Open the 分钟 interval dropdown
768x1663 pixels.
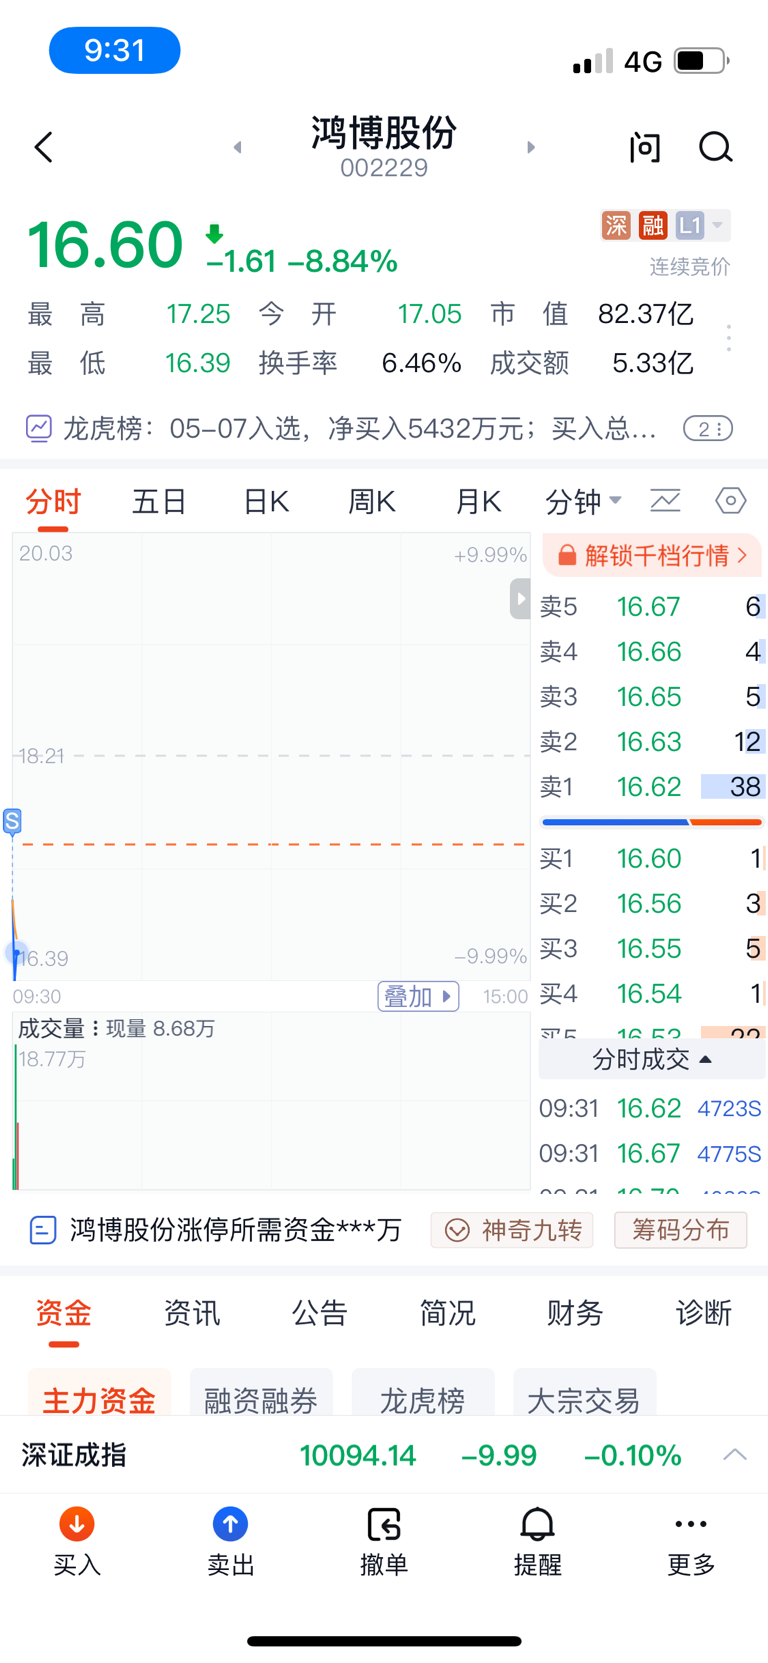(583, 501)
